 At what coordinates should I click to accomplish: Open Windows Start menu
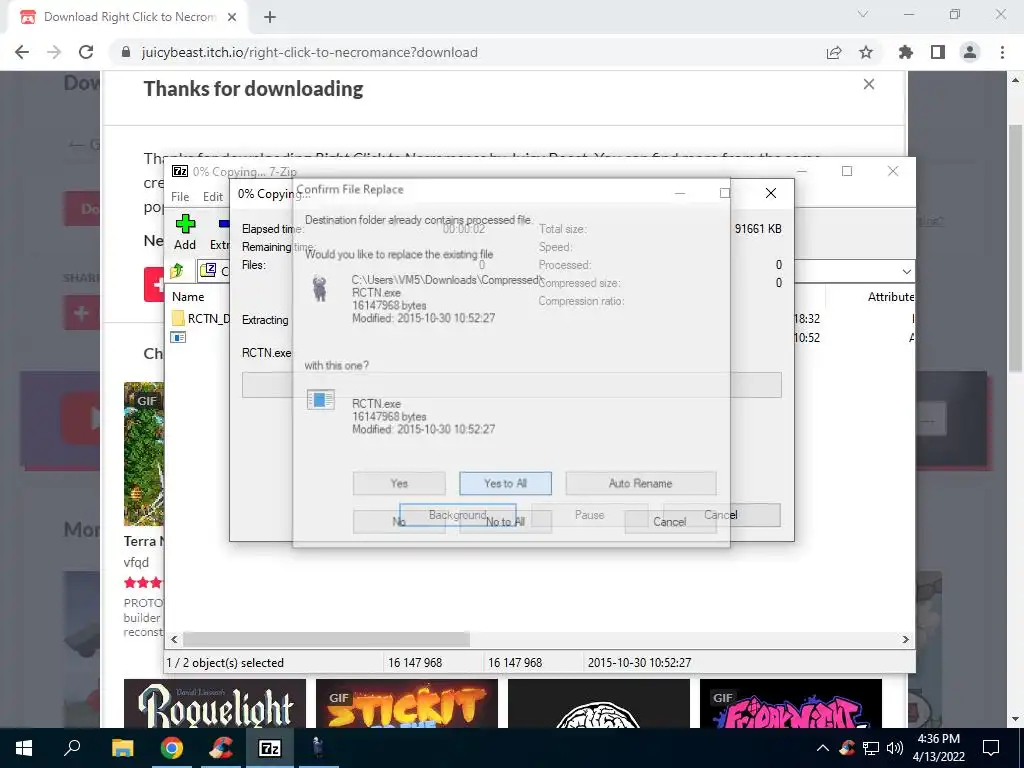click(x=24, y=748)
